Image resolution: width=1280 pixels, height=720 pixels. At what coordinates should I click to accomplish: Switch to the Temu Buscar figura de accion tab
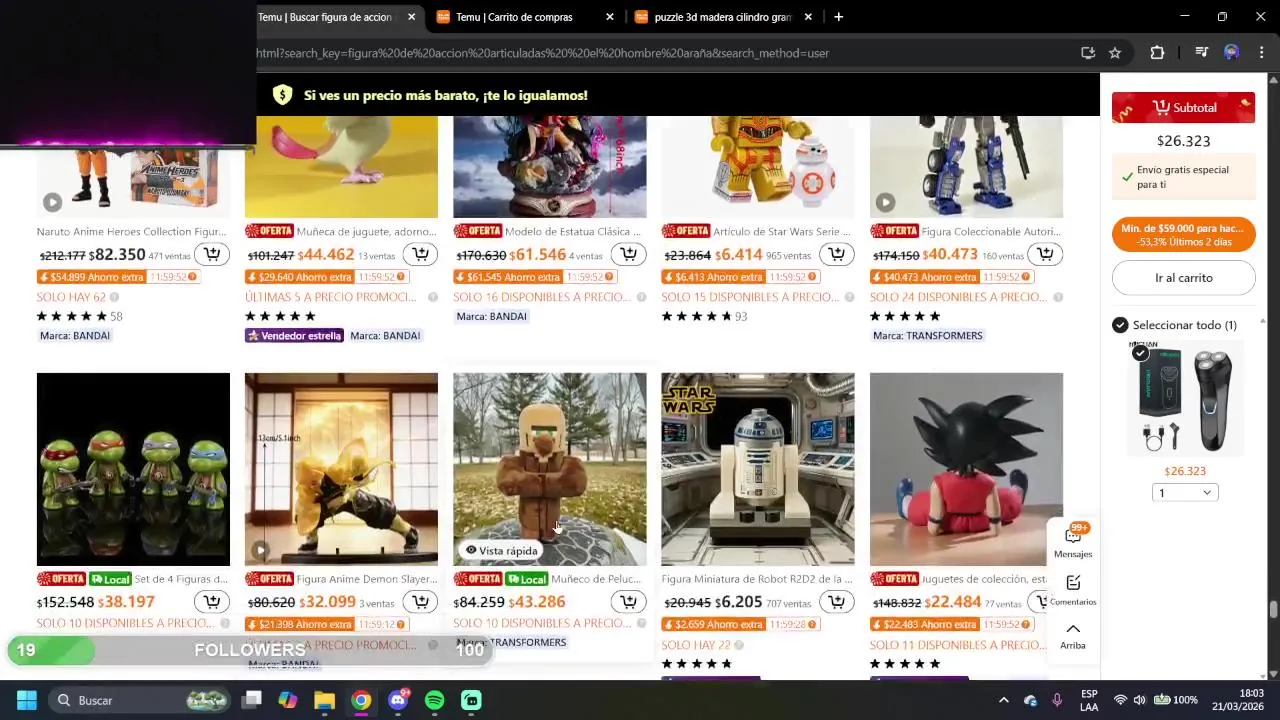325,17
